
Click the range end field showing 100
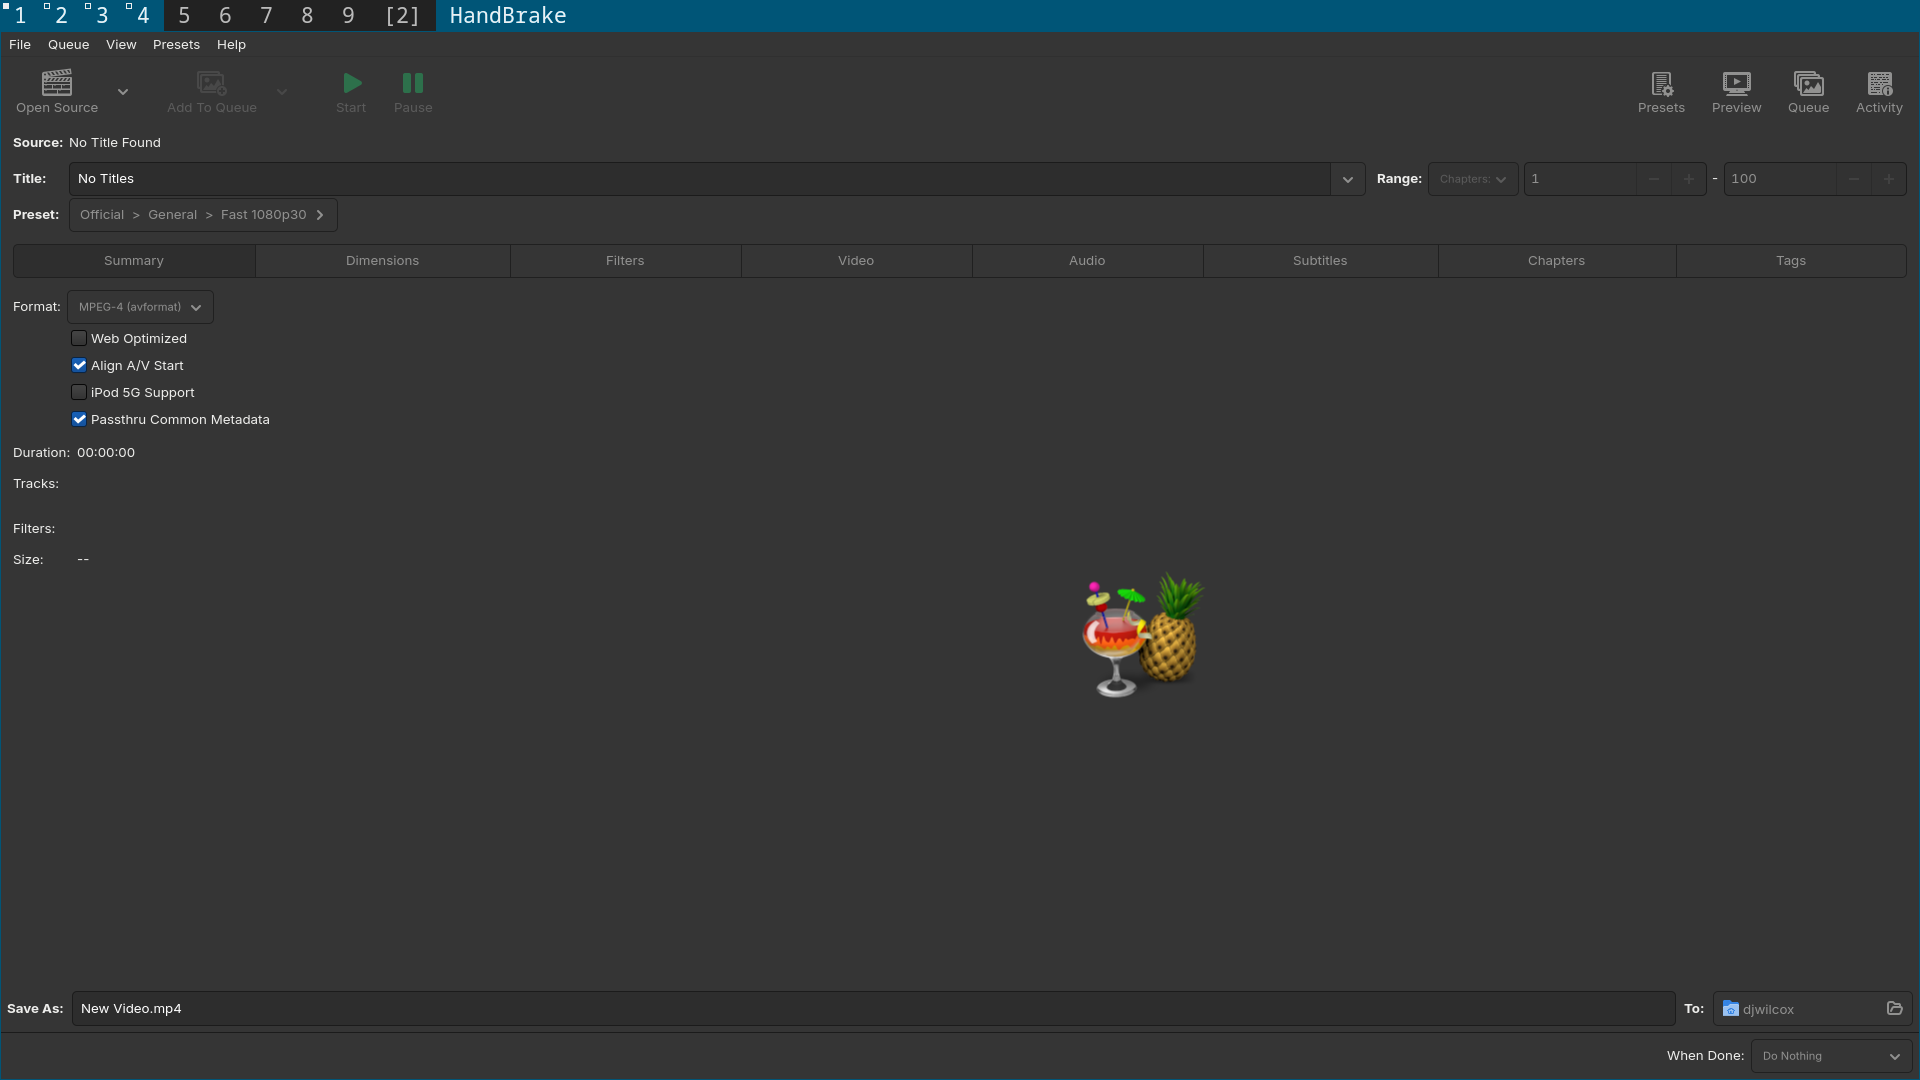coord(1780,179)
